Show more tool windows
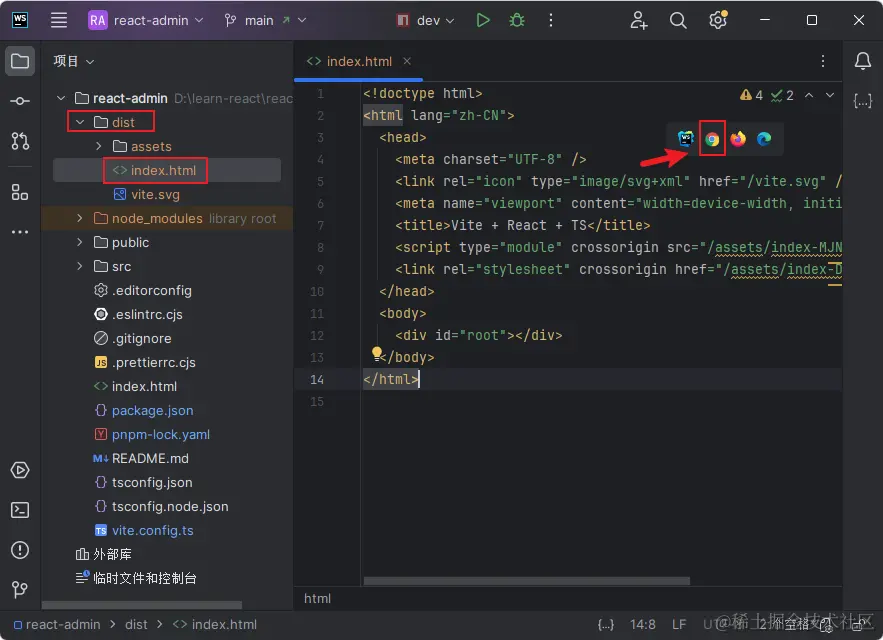Viewport: 883px width, 640px height. (20, 232)
